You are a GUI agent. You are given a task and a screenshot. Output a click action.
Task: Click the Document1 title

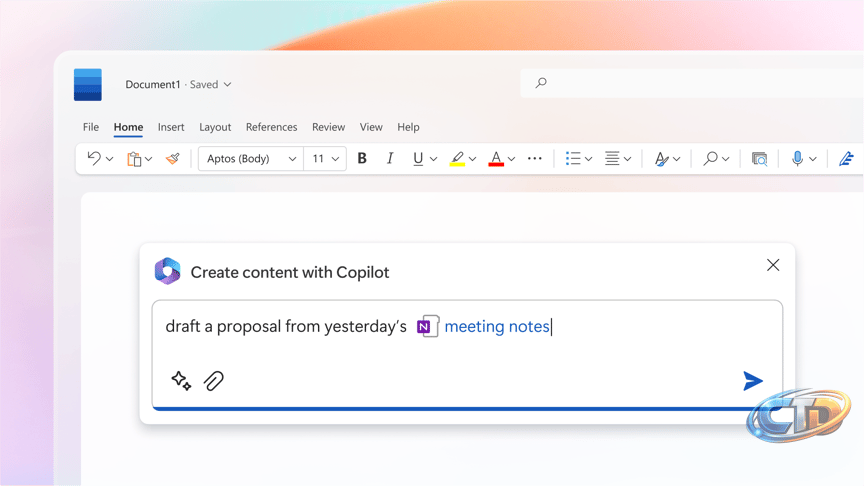coord(153,84)
